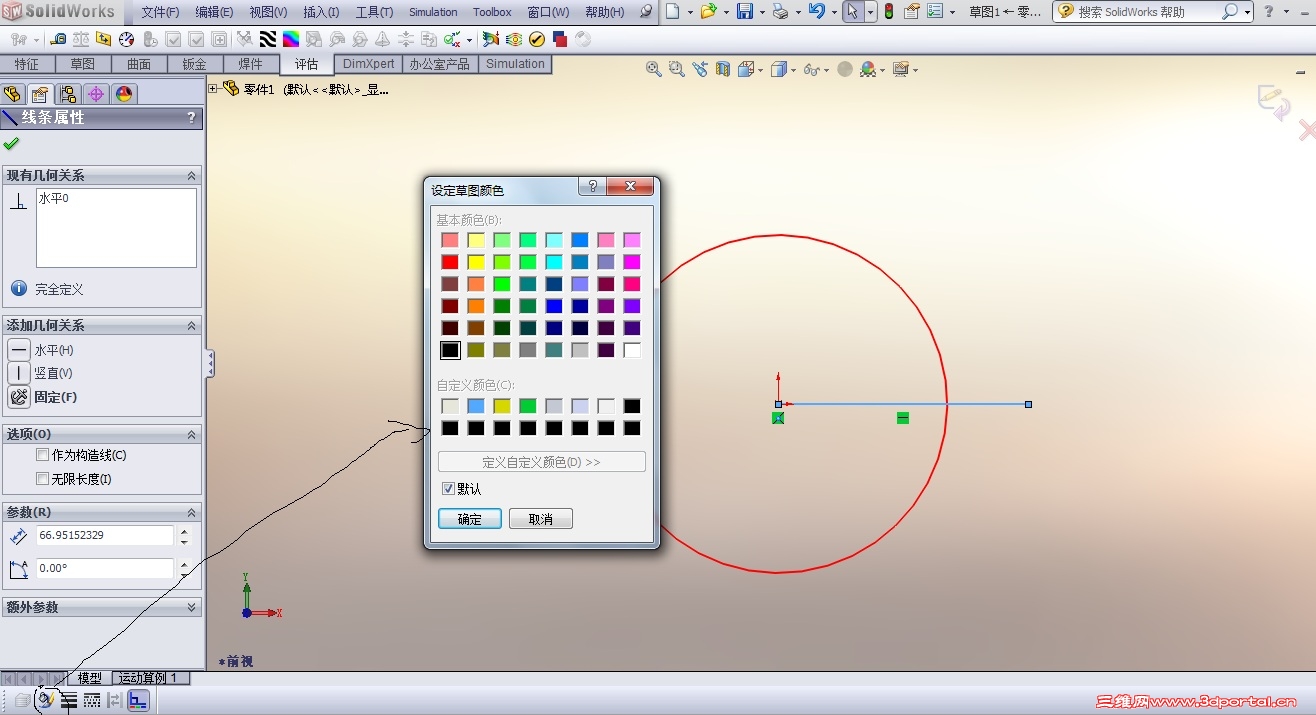Image resolution: width=1316 pixels, height=715 pixels.
Task: Click the Section Properties icon
Action: [103, 40]
